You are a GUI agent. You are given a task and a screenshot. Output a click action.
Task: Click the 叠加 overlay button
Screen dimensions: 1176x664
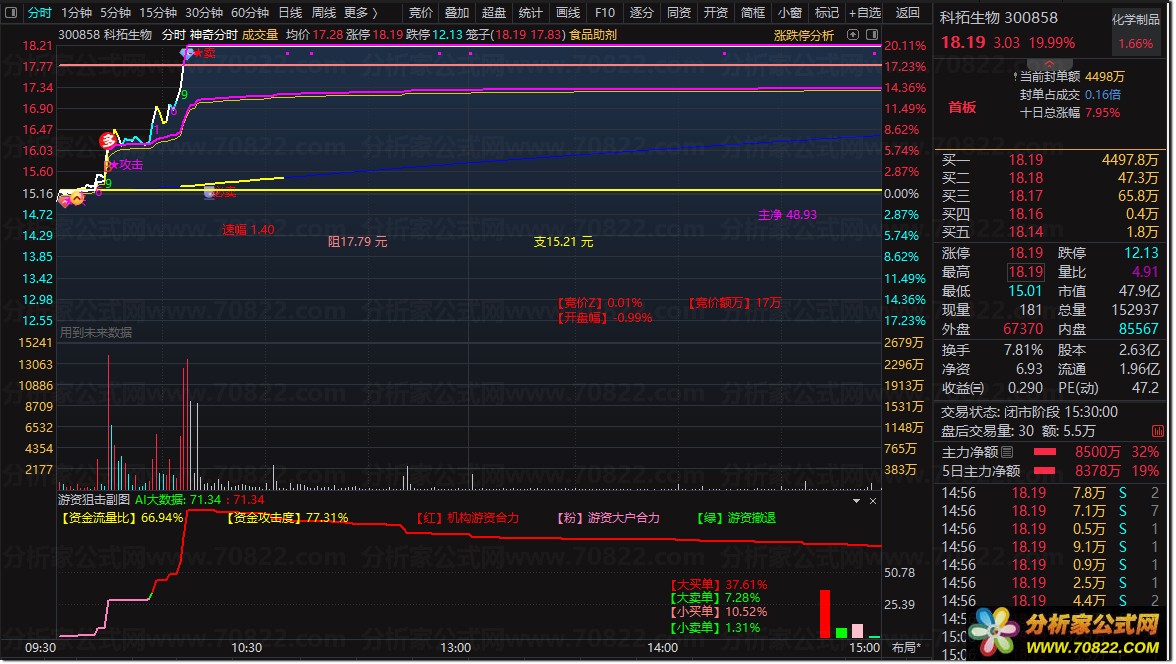click(x=457, y=13)
